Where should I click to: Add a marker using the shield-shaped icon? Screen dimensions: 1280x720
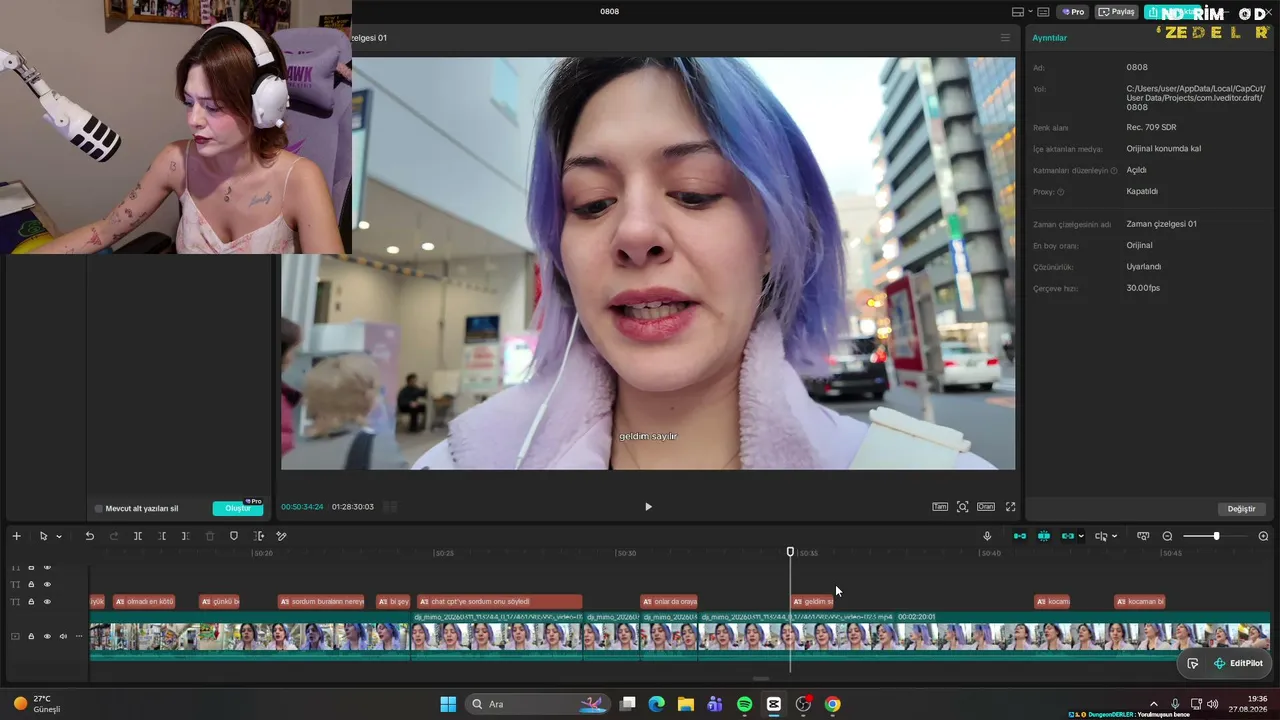point(234,536)
